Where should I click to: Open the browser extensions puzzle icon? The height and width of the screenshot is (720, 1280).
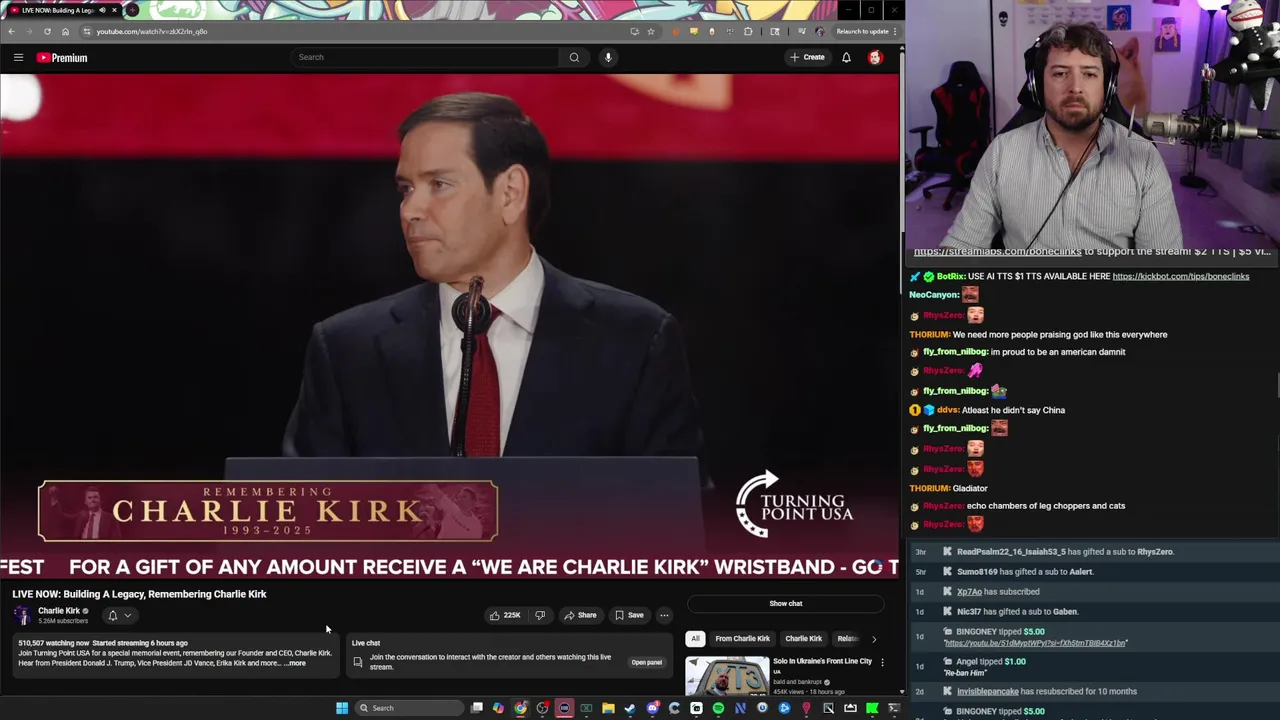748,31
